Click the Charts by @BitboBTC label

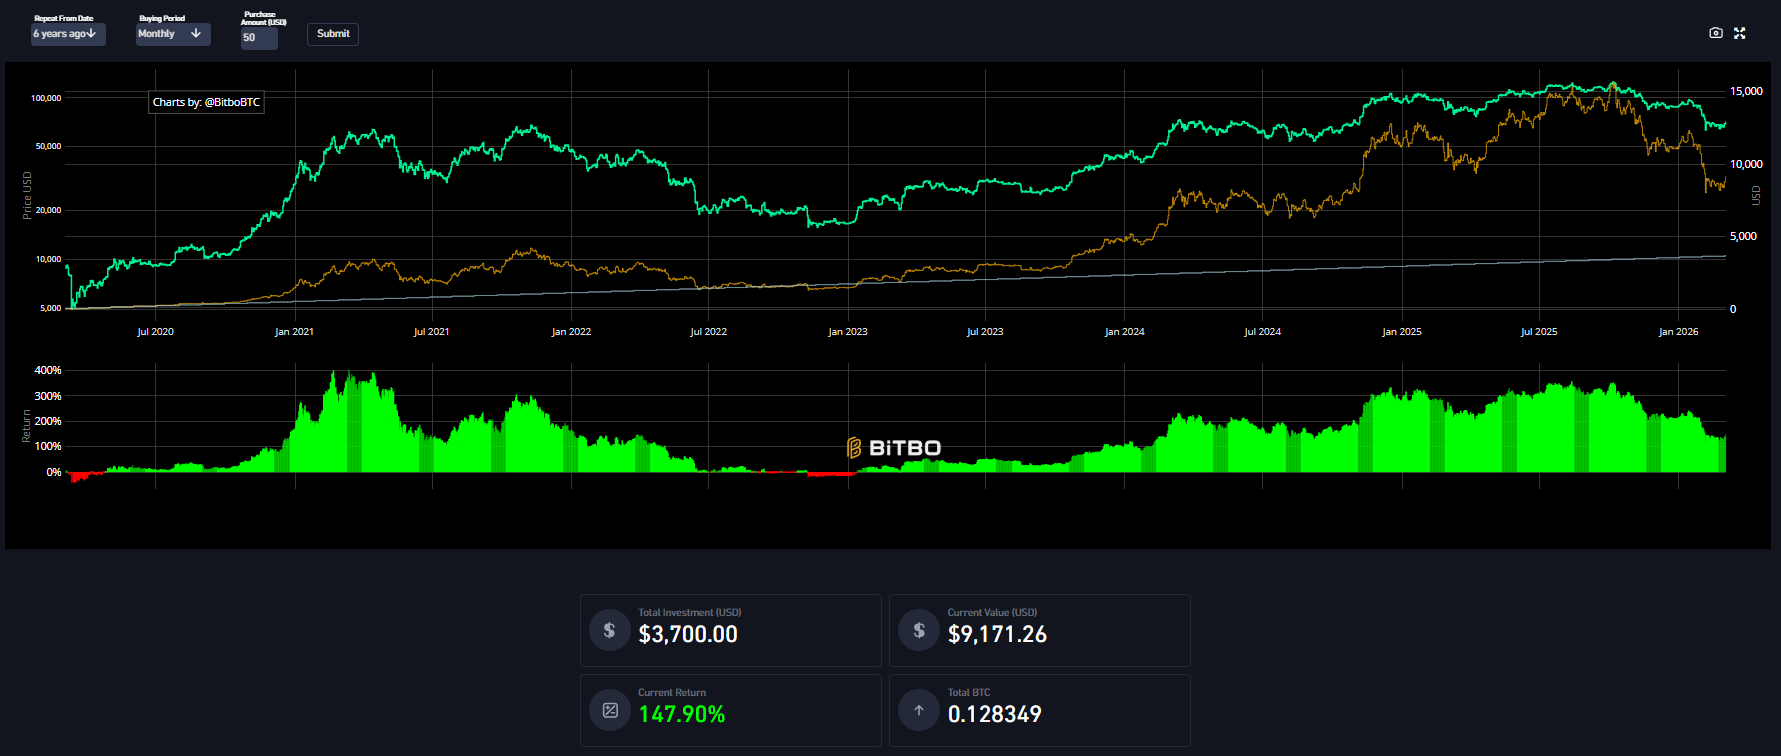[206, 102]
